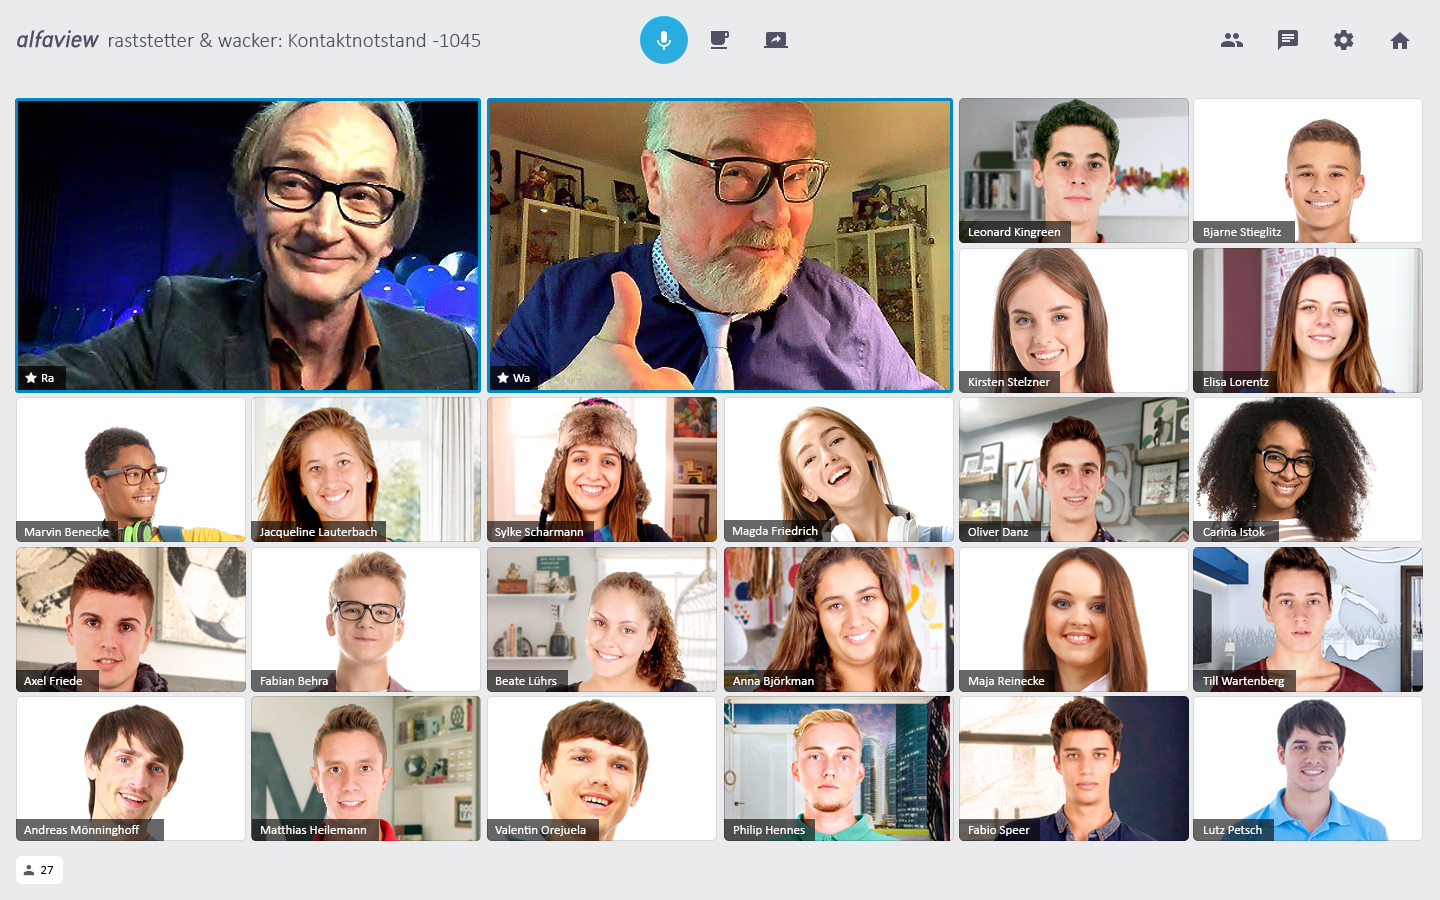Select Elisa Lorentz video tile
Image resolution: width=1440 pixels, height=900 pixels.
1308,320
